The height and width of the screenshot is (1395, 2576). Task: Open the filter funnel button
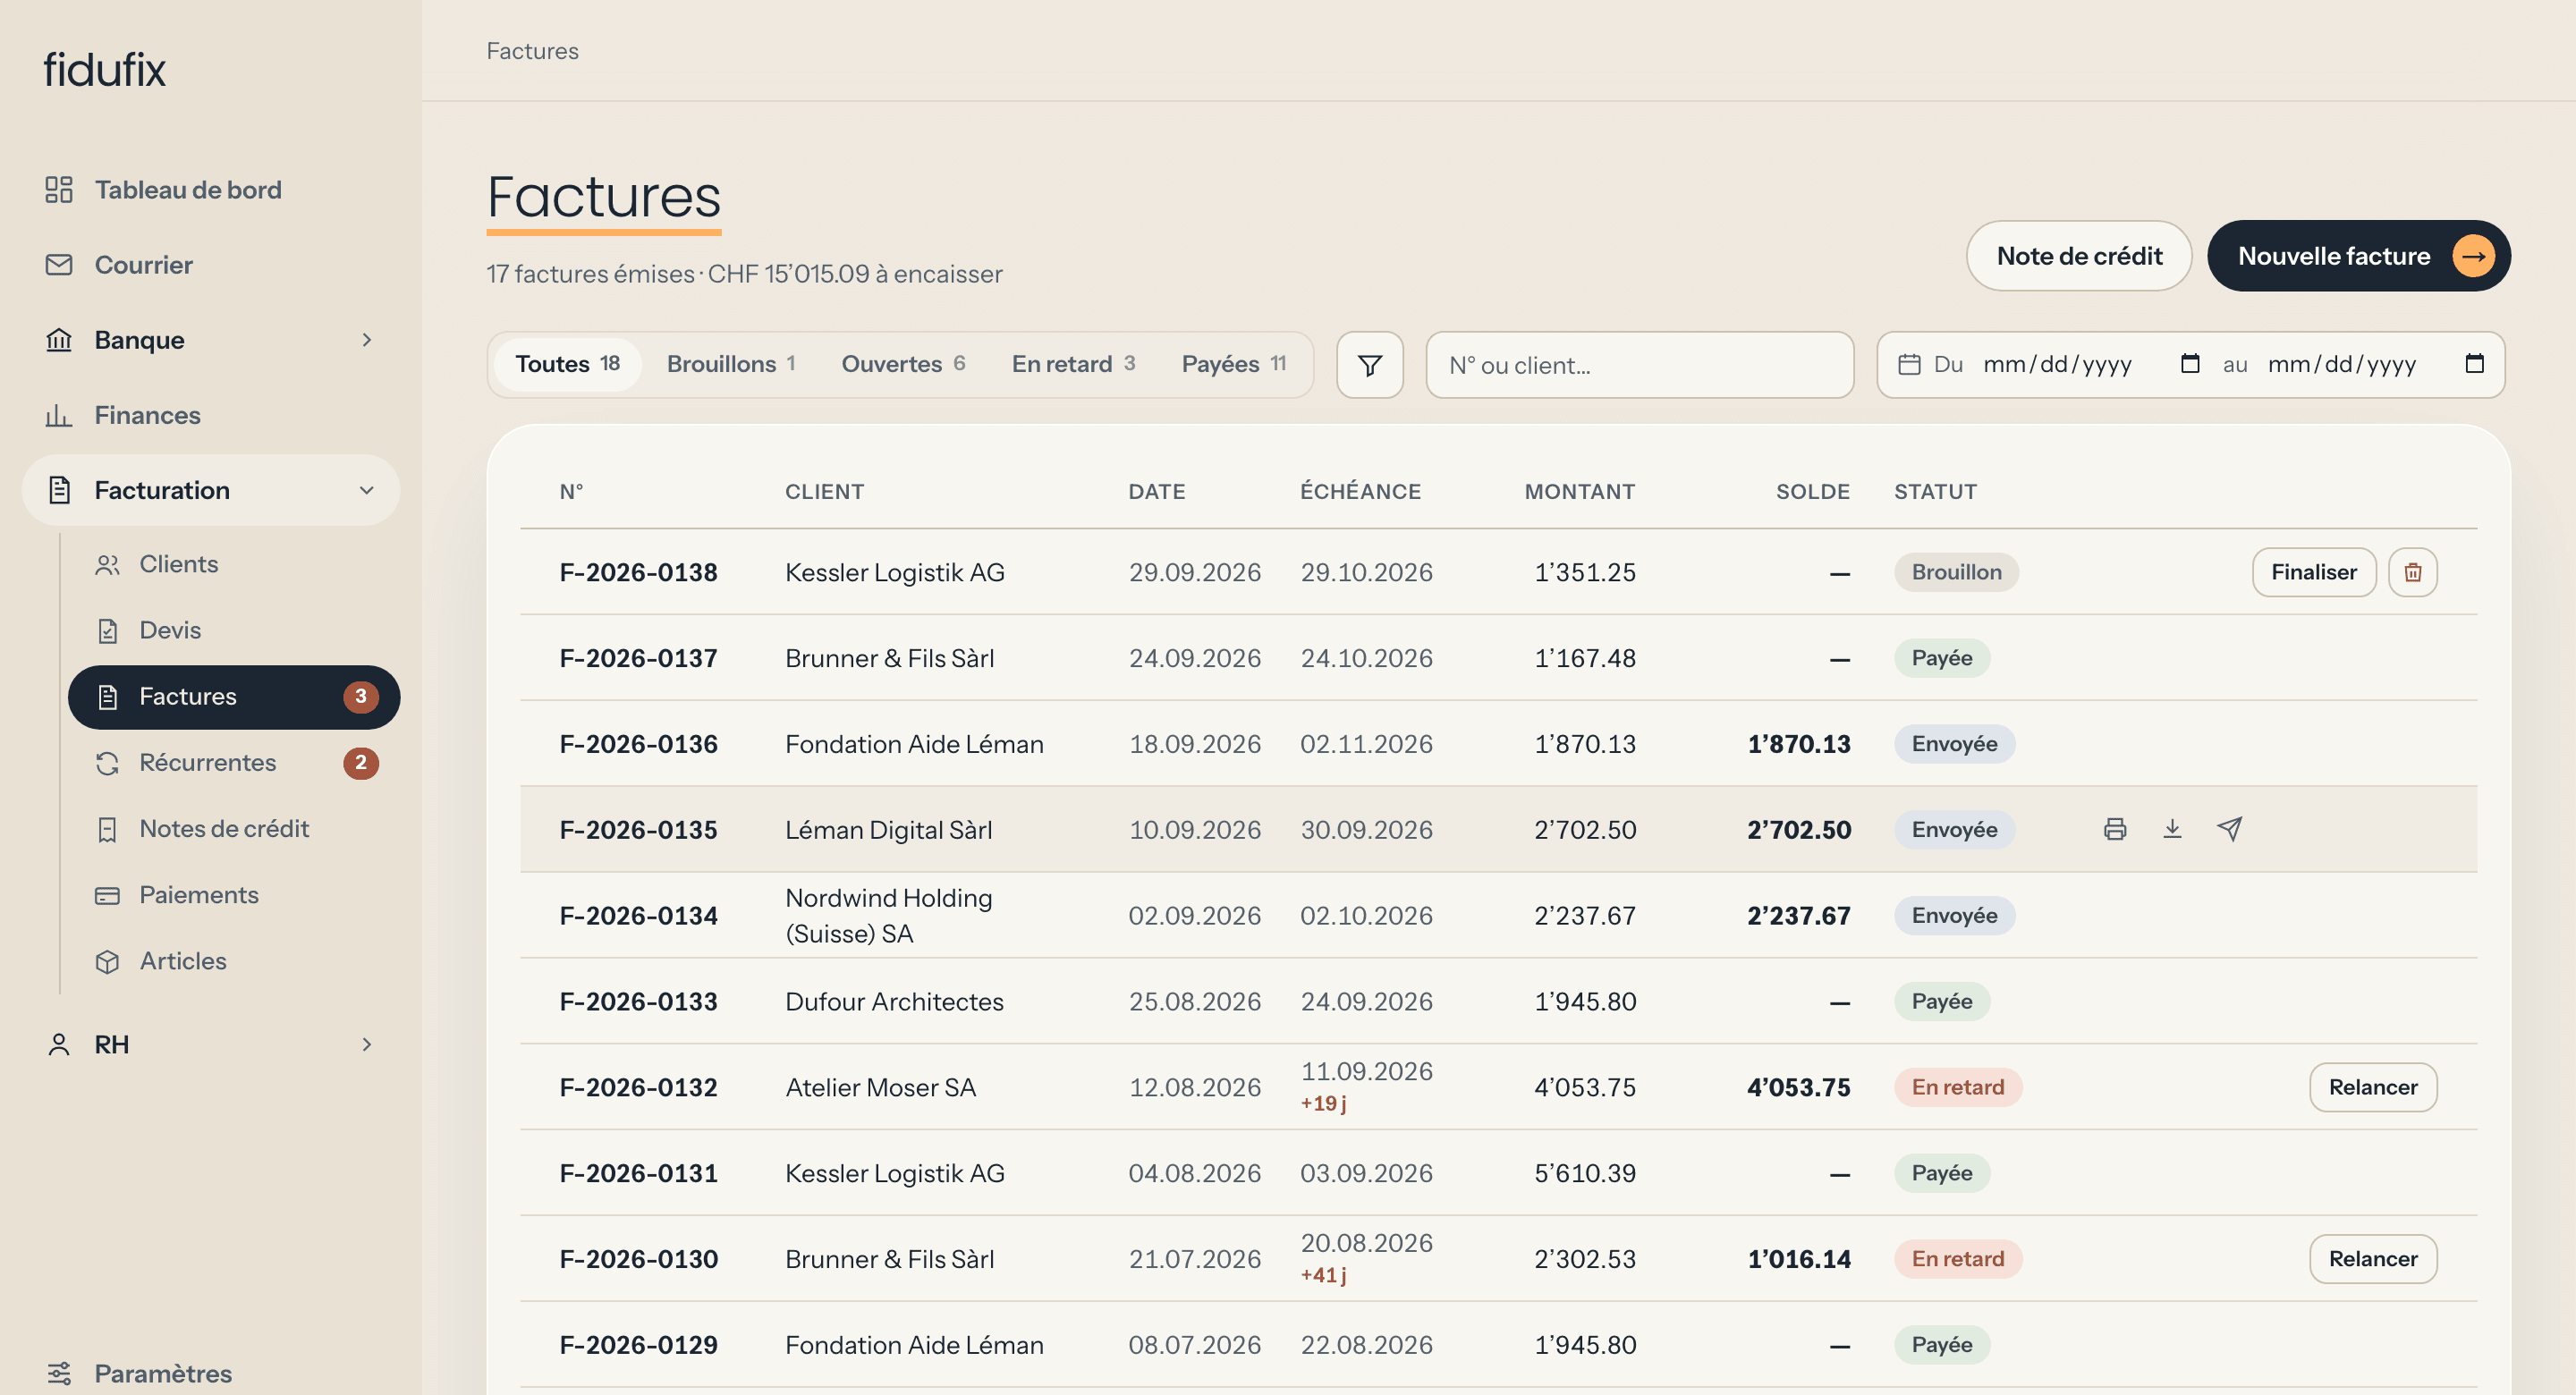1369,365
